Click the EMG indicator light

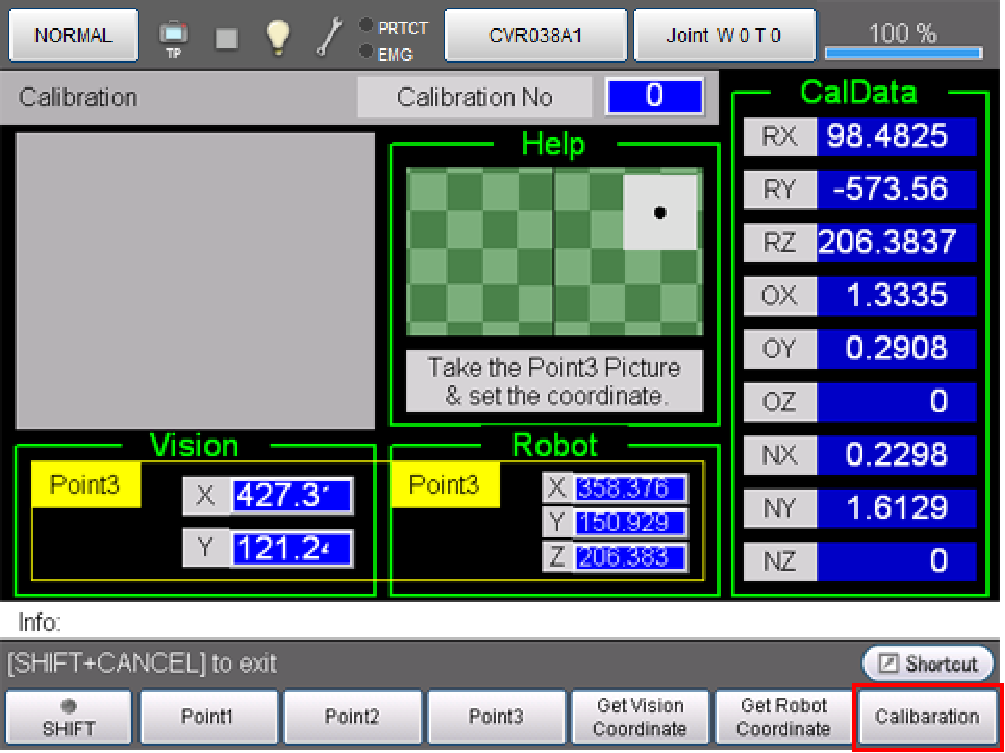366,52
